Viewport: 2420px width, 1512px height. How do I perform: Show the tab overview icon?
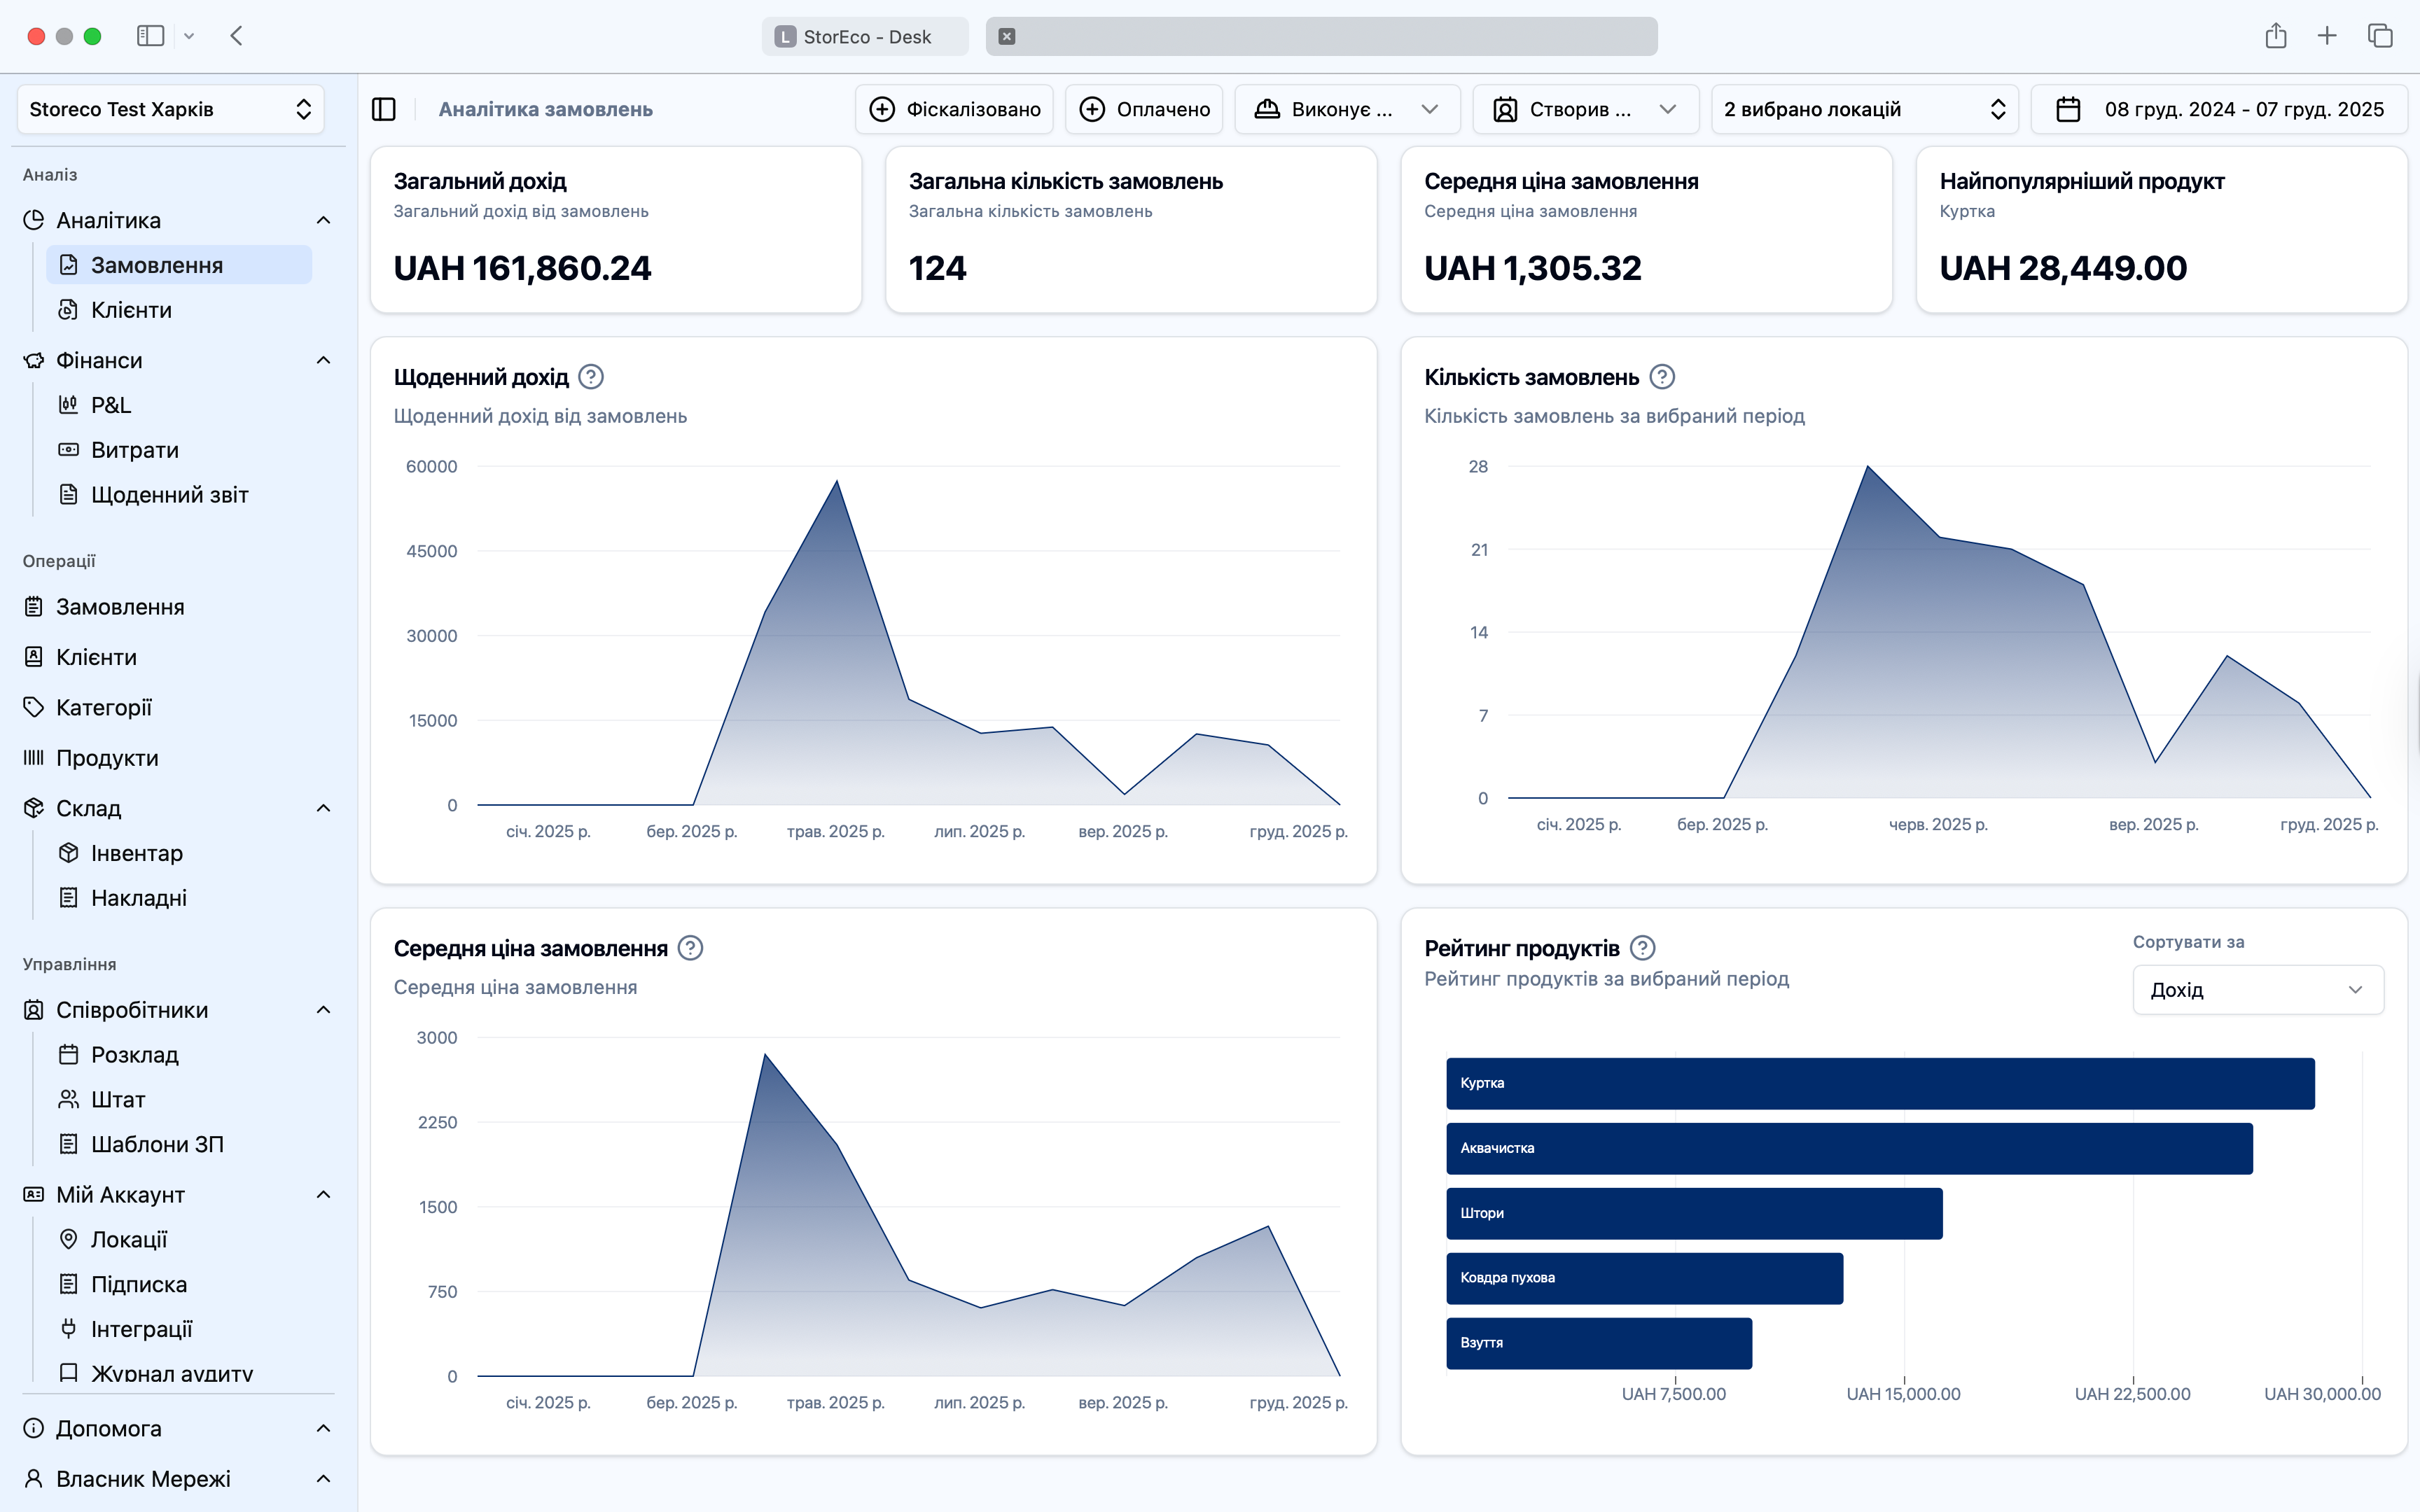[x=2380, y=36]
